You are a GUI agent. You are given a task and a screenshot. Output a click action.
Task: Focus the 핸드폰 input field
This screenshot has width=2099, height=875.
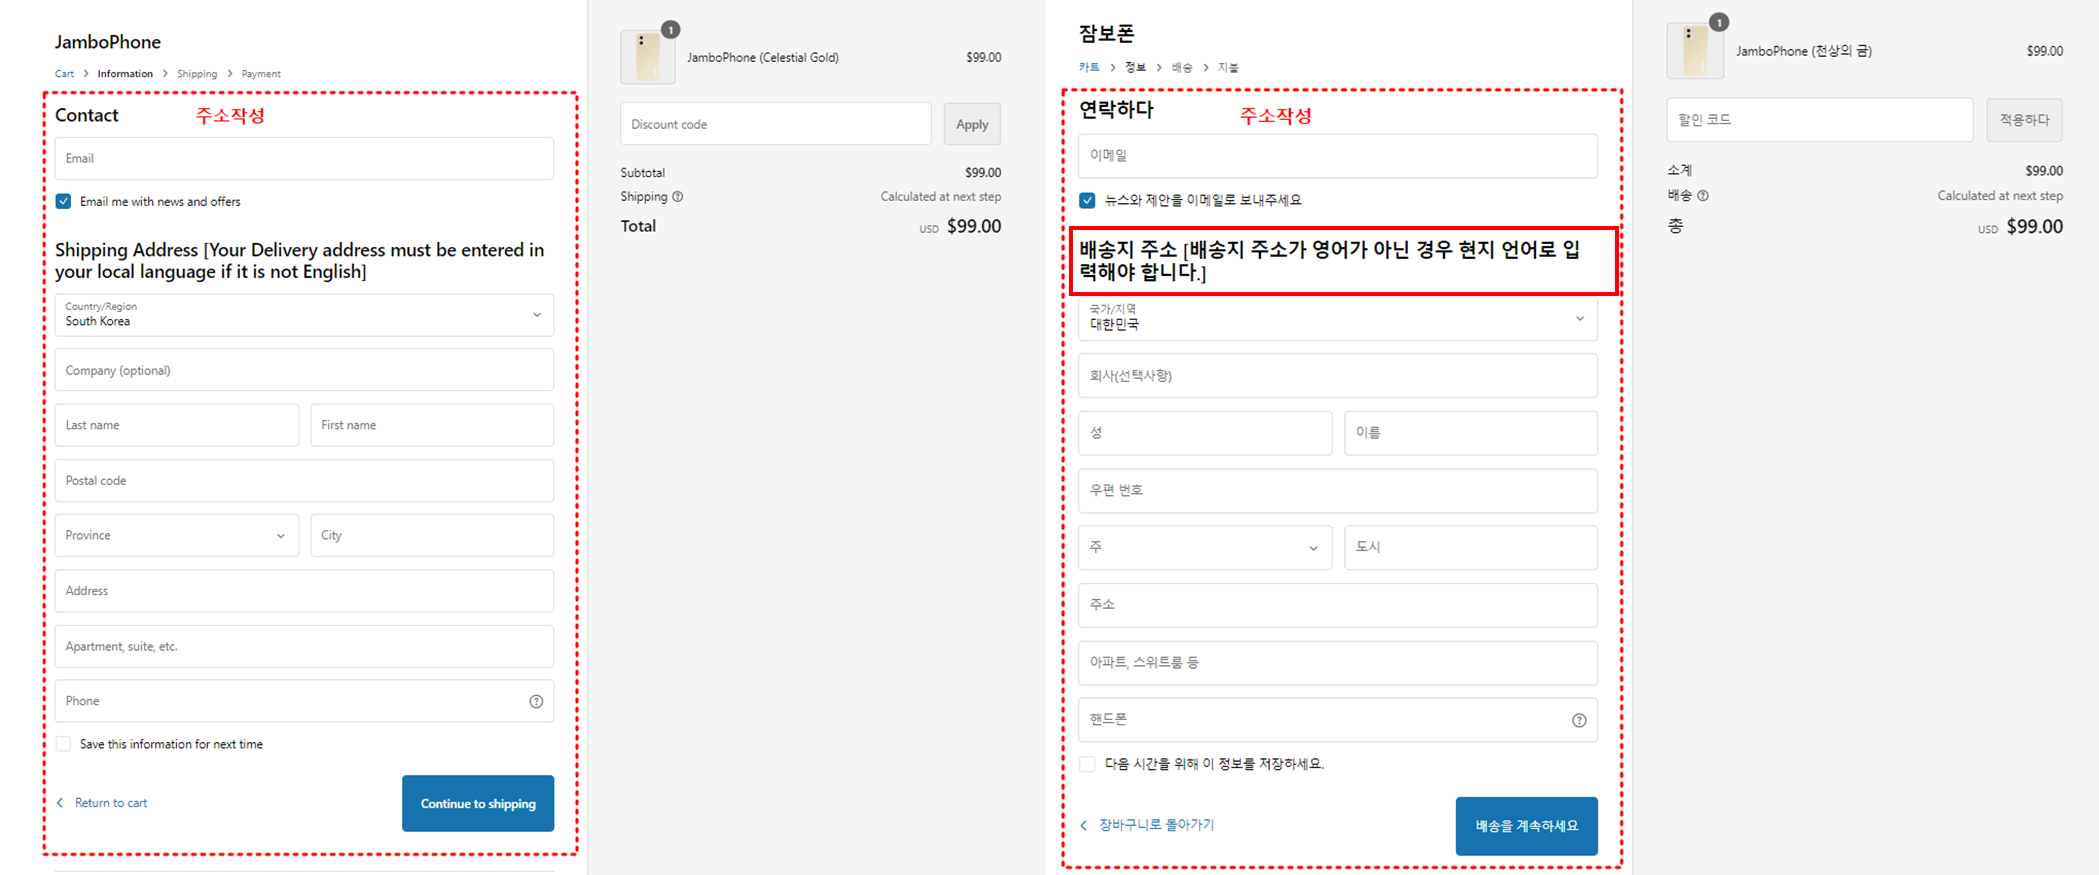click(1338, 720)
